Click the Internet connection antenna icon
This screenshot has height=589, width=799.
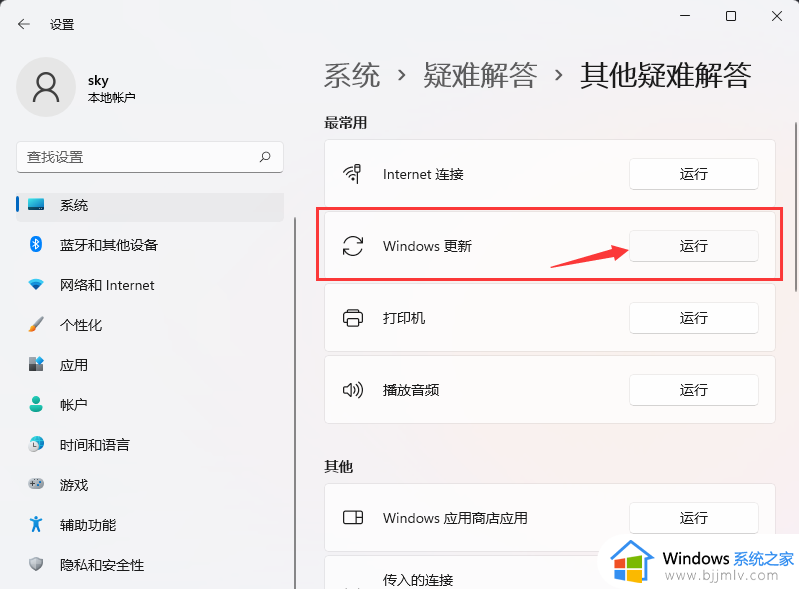point(353,174)
